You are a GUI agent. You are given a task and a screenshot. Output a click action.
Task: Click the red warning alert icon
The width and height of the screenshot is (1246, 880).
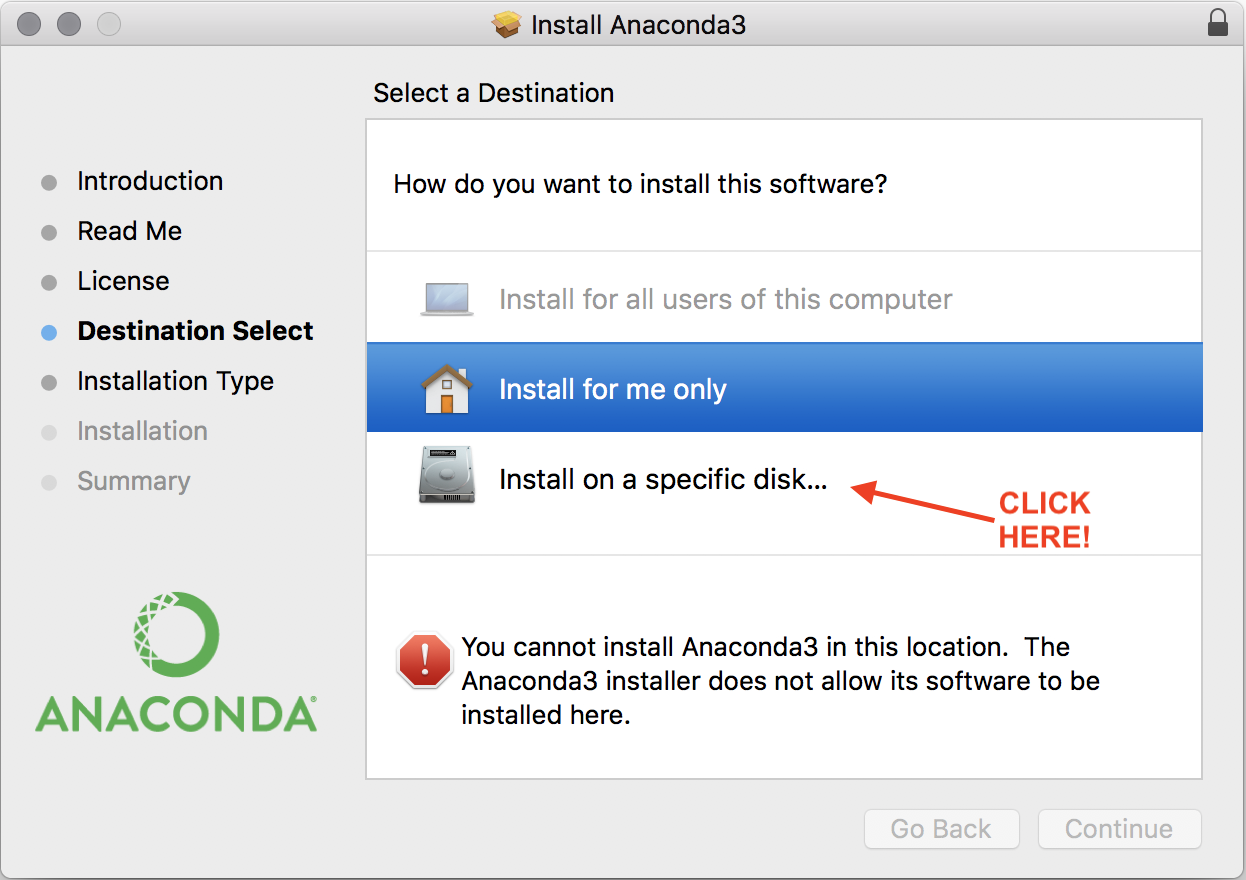[x=425, y=660]
